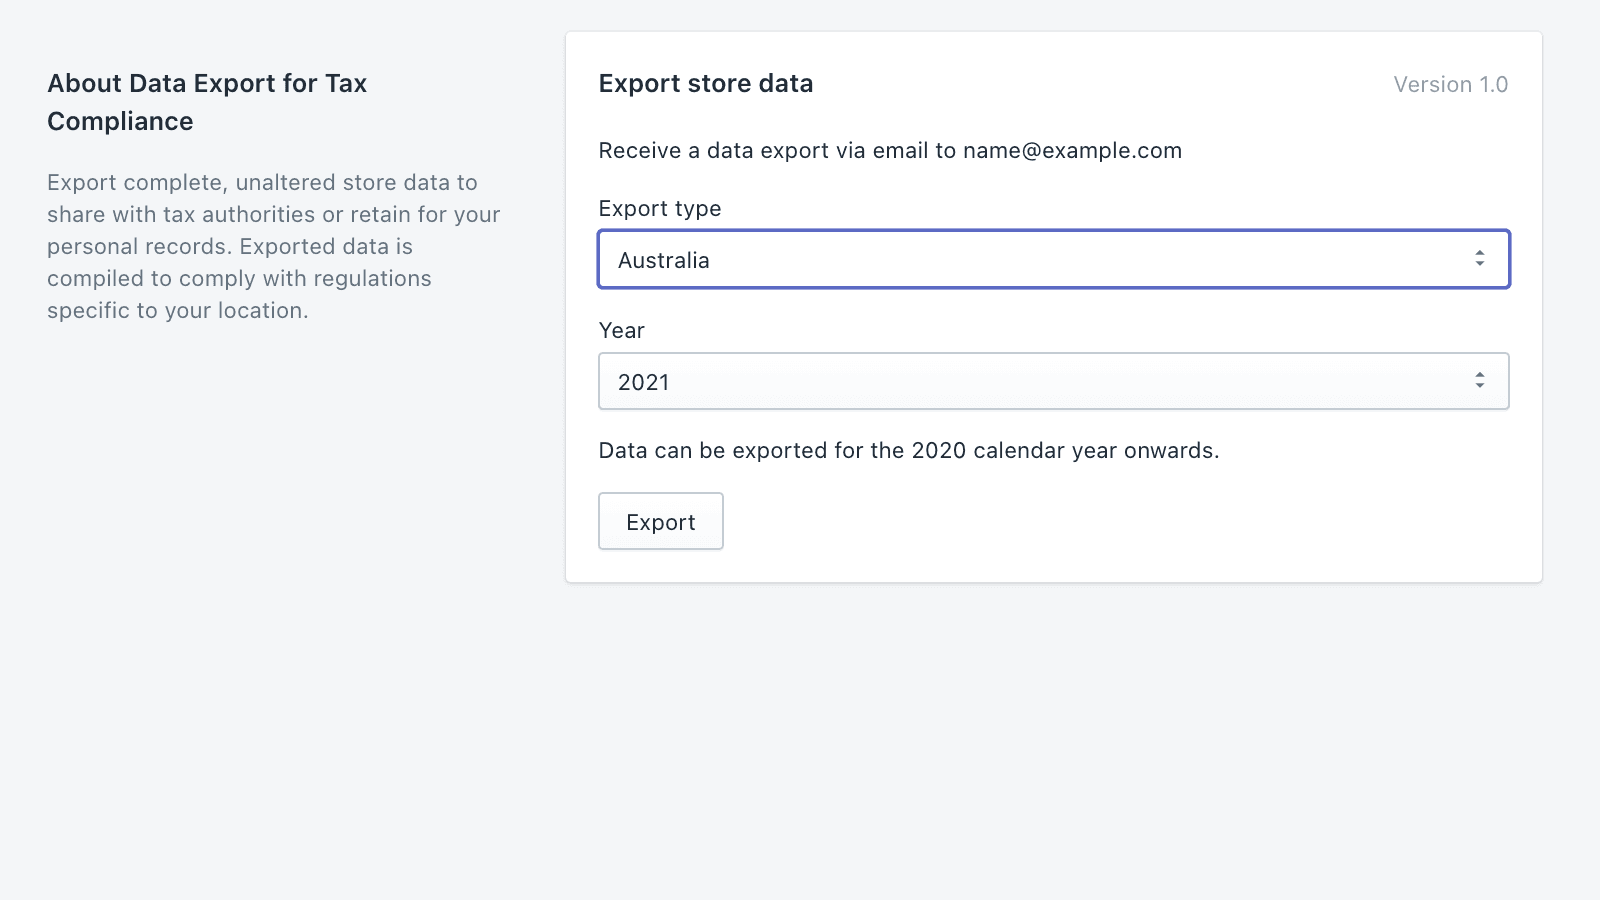The image size is (1600, 900).
Task: Click the arrows icon in Australia selector
Action: click(x=1480, y=259)
